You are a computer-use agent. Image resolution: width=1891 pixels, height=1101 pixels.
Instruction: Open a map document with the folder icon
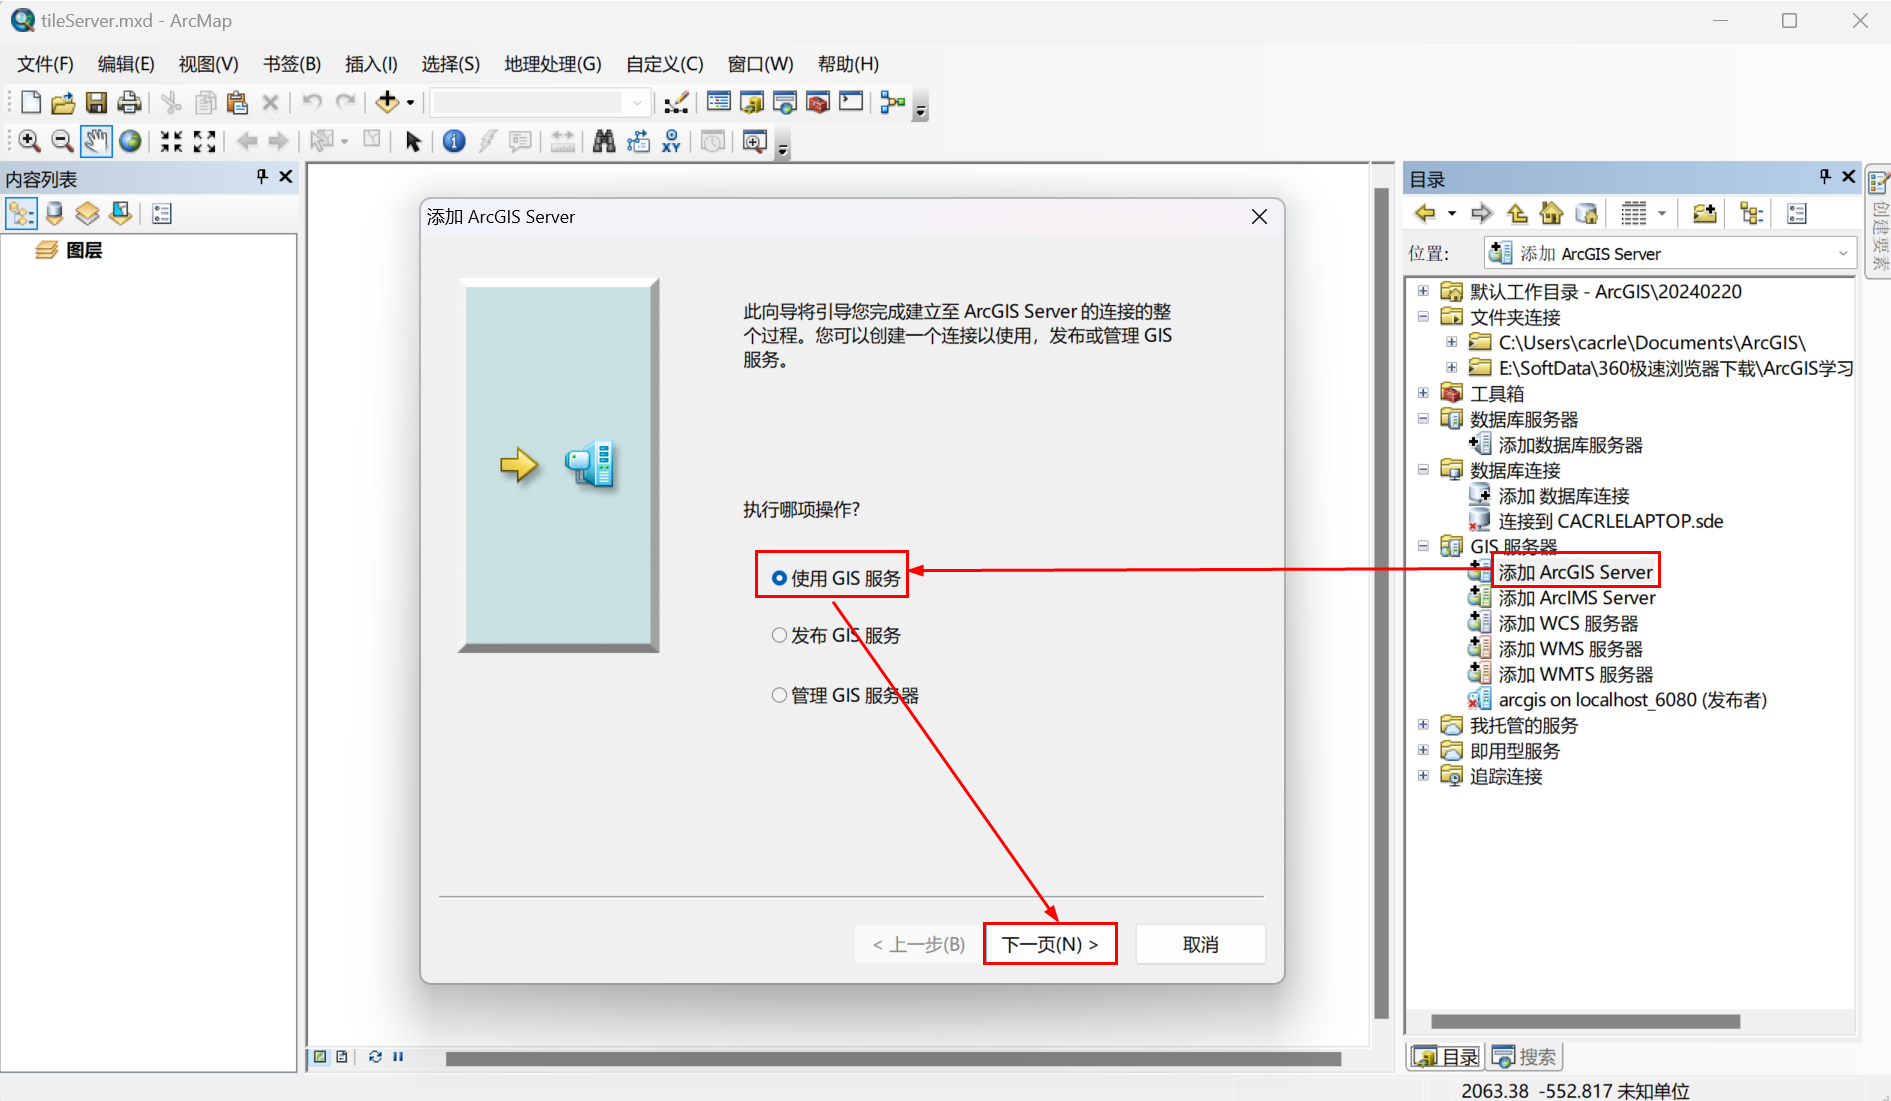[x=63, y=102]
